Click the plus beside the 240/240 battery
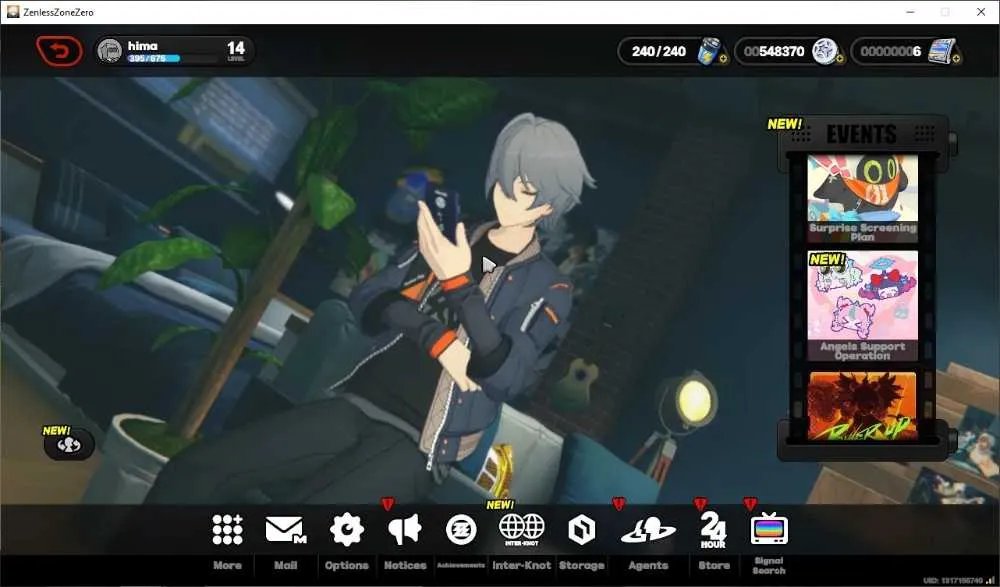The image size is (1000, 587). point(723,59)
